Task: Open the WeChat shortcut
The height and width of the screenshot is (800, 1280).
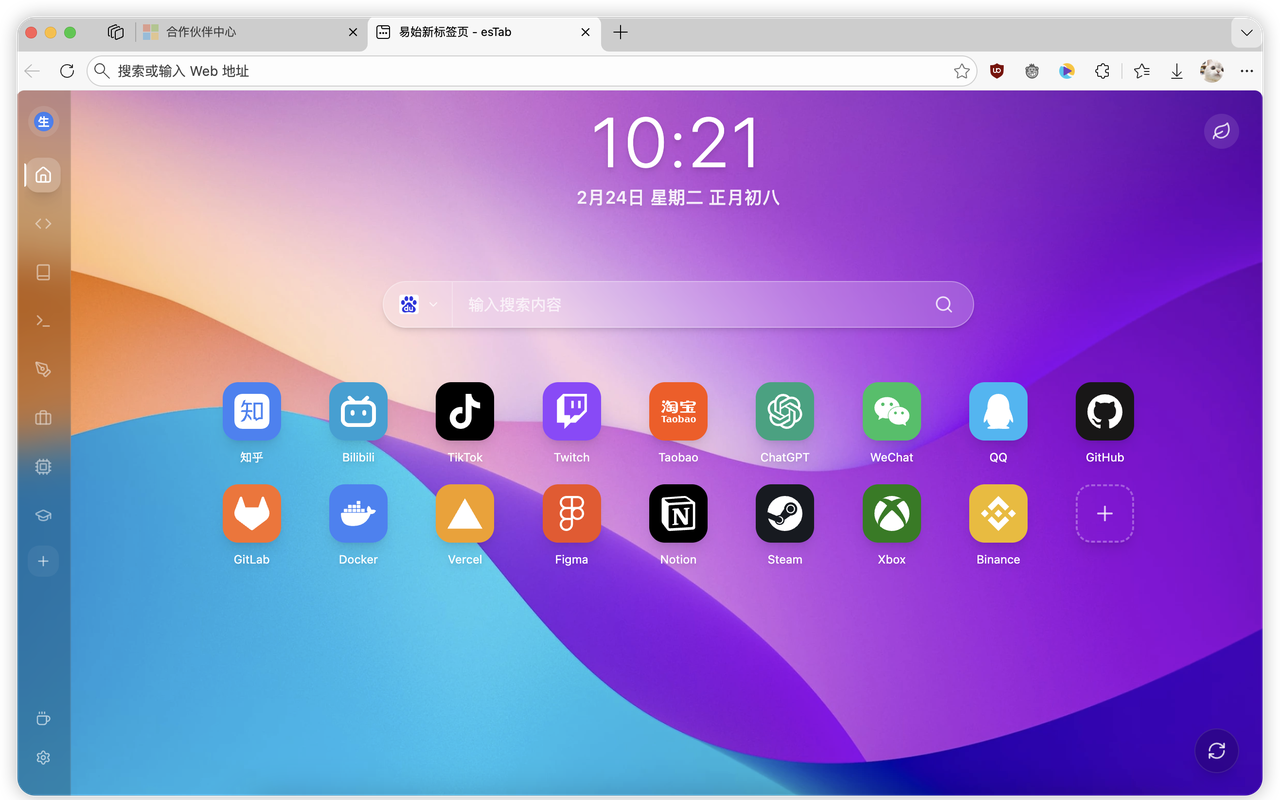Action: pos(892,411)
